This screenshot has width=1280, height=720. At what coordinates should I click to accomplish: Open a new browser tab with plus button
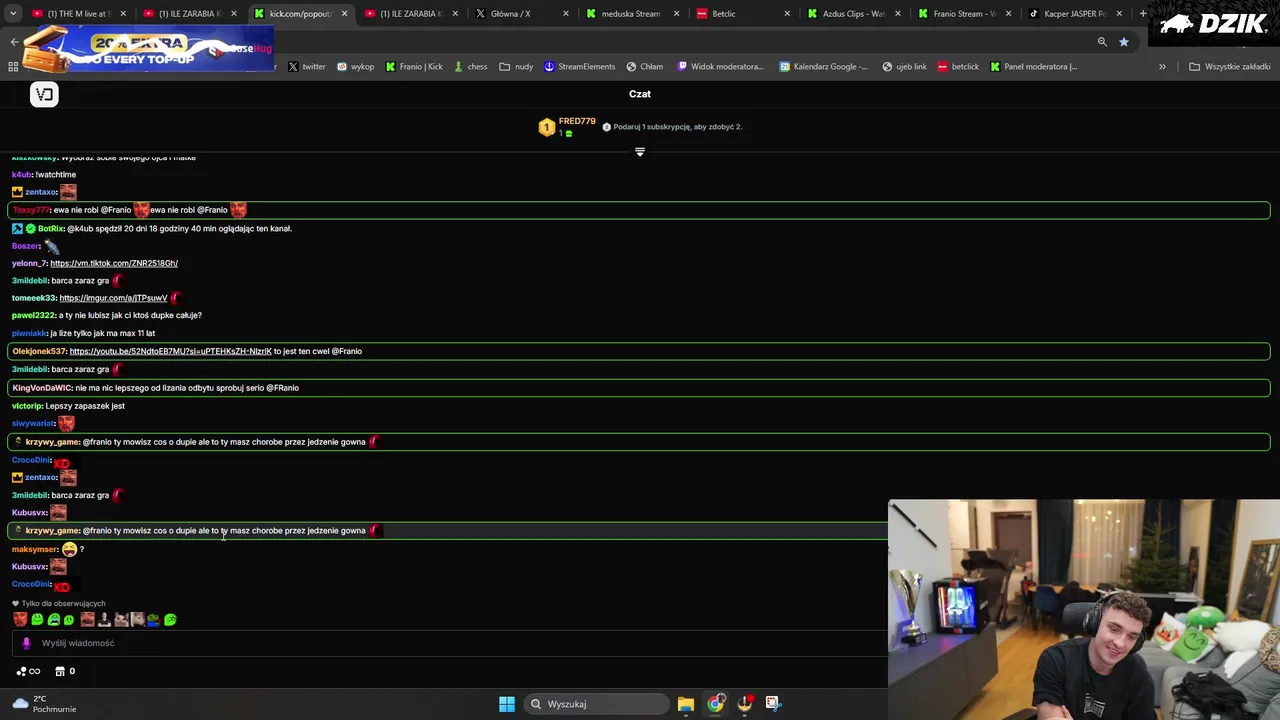(1143, 14)
